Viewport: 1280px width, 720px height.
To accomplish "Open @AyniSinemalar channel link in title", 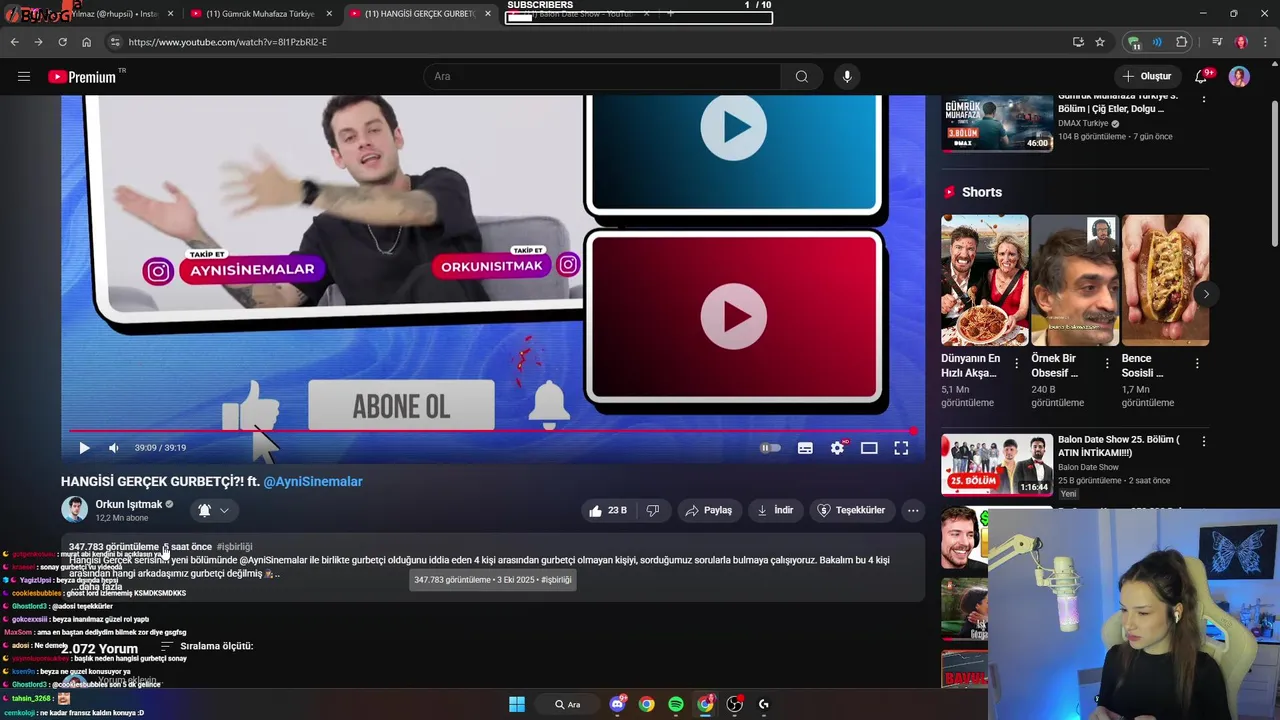I will tap(313, 481).
